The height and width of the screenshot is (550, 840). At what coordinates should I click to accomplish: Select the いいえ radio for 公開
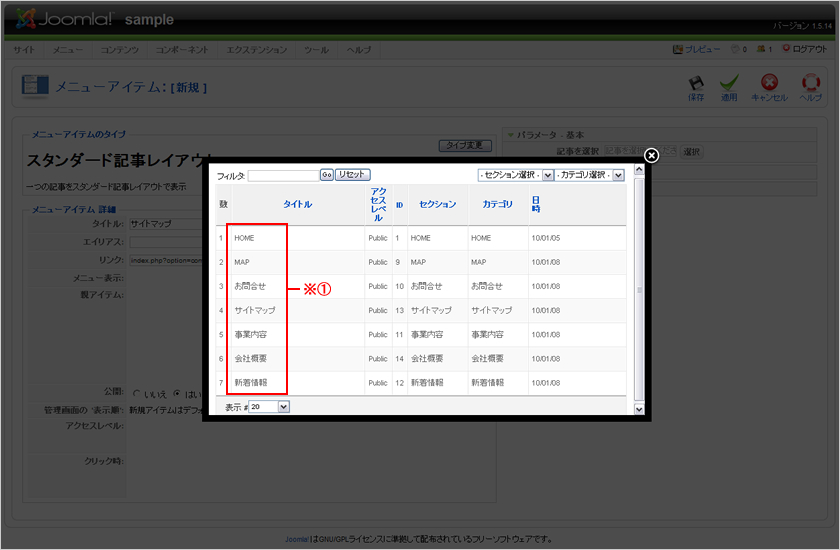(137, 394)
